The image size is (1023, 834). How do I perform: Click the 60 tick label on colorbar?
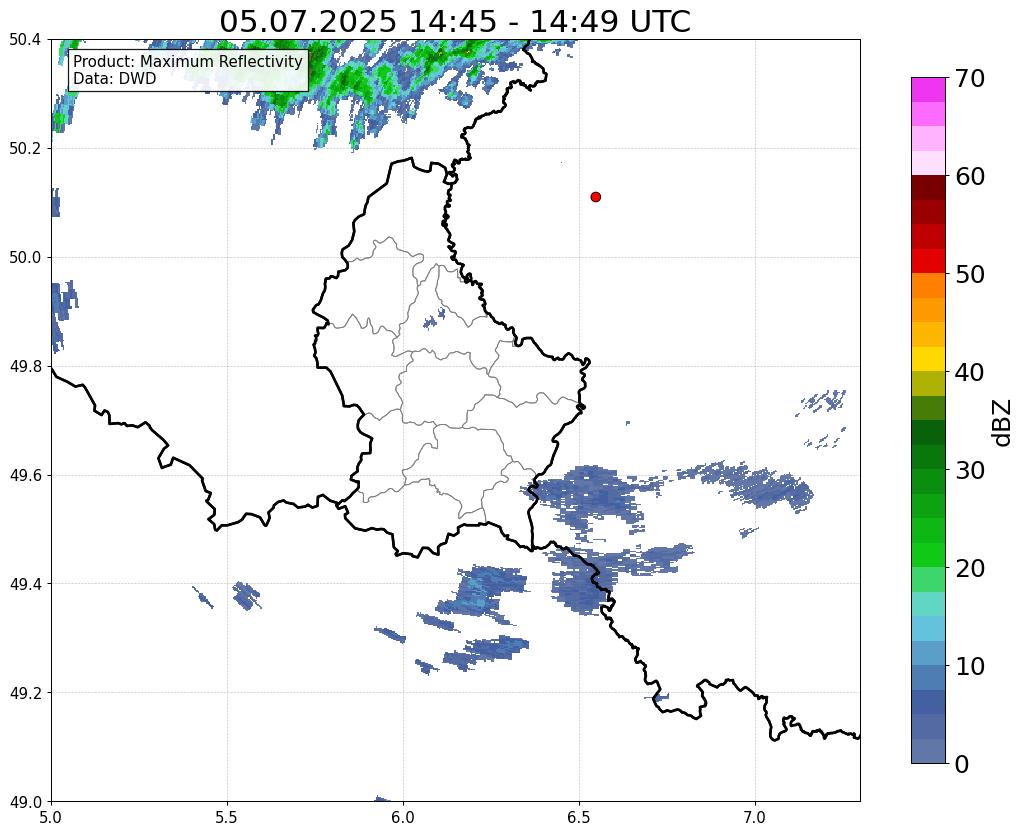coord(970,176)
